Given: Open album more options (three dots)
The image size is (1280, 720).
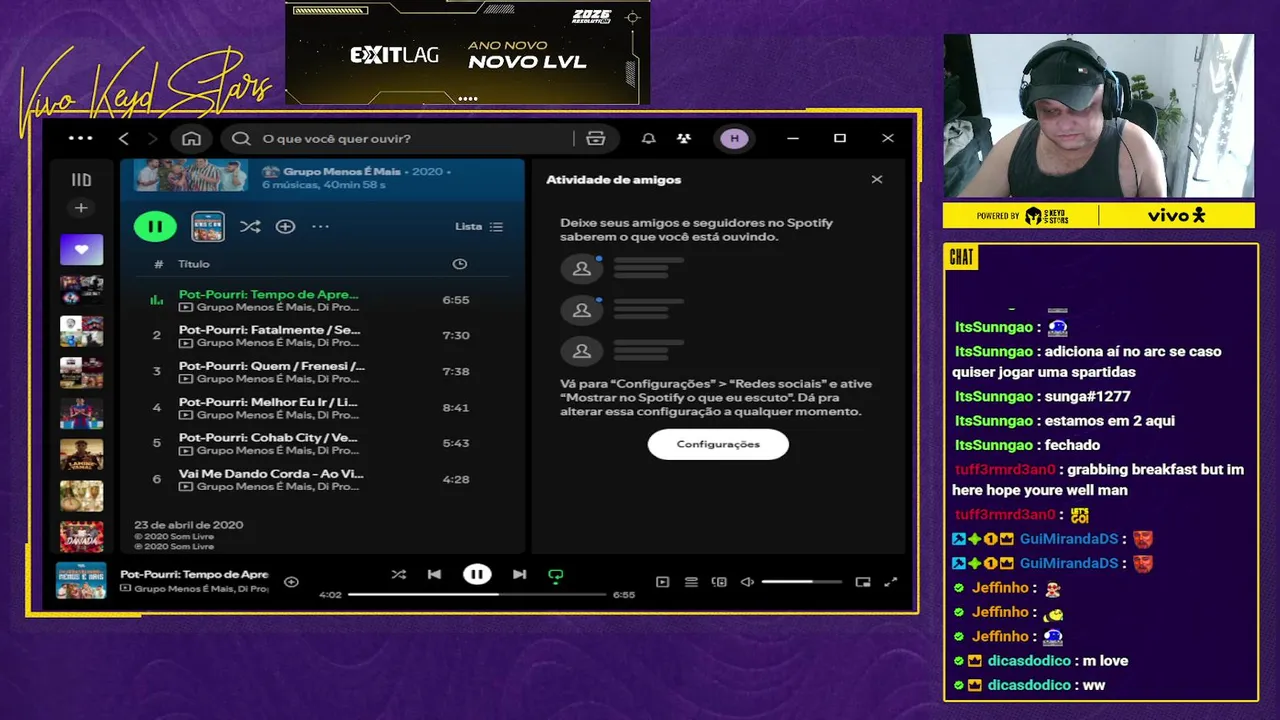Looking at the screenshot, I should coord(320,226).
